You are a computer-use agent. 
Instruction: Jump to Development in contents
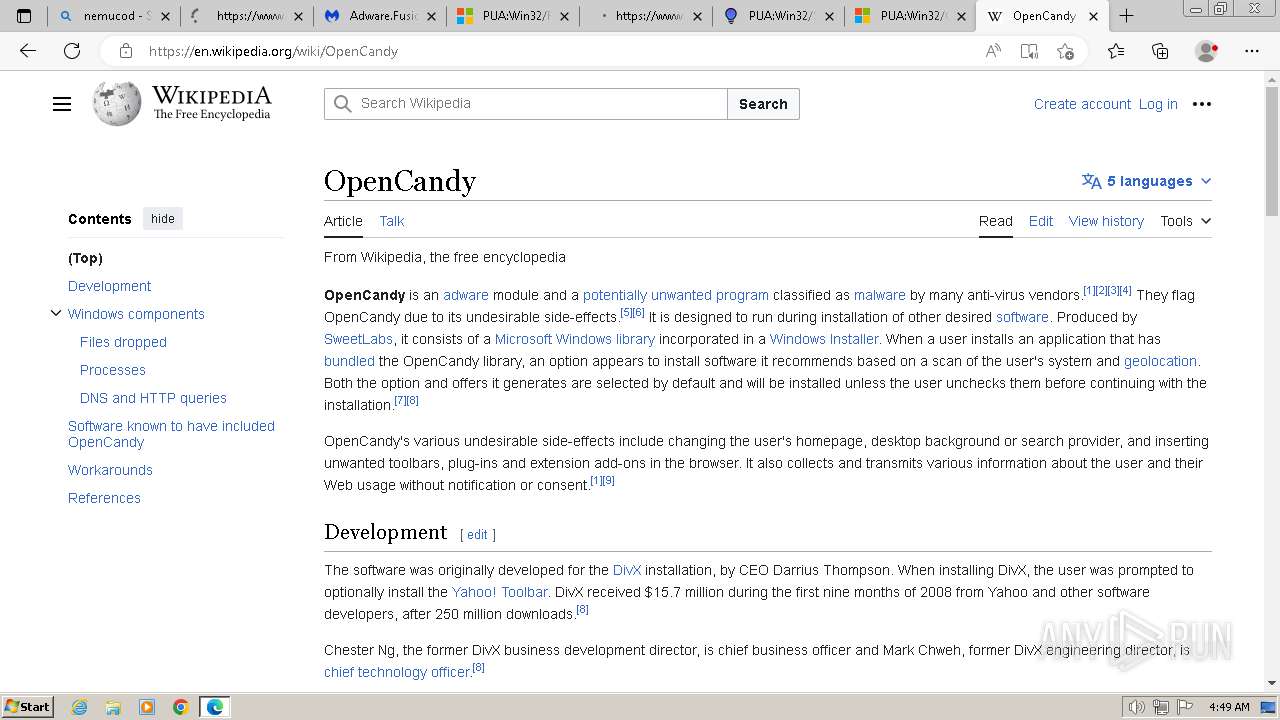[109, 286]
